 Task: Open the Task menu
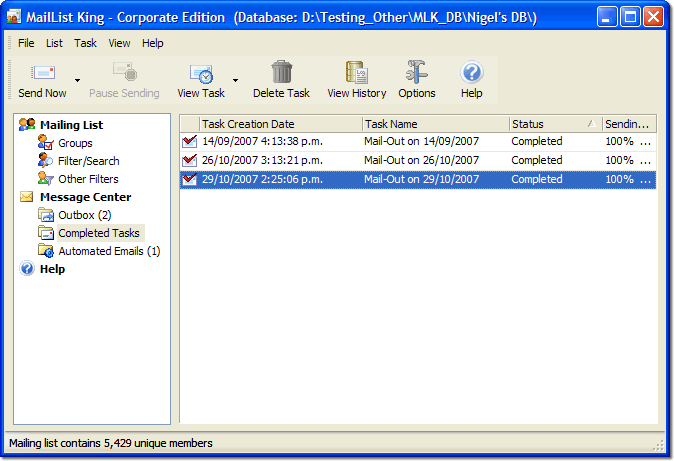85,43
